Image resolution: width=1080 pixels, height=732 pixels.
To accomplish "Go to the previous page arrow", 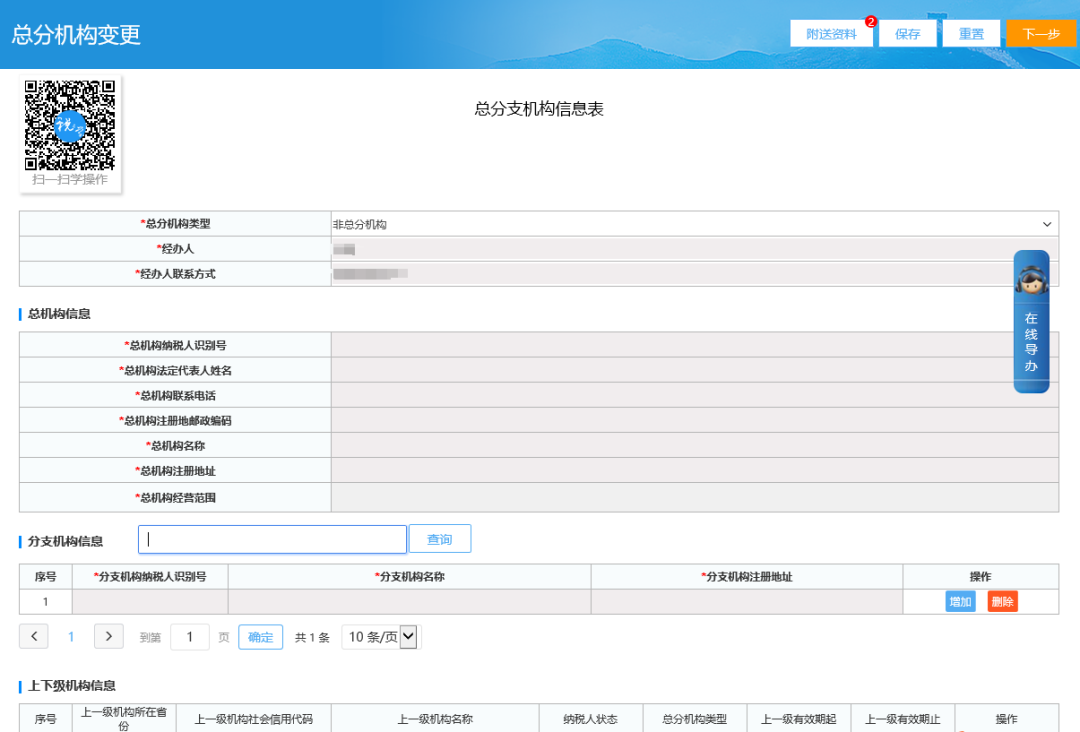I will point(34,636).
